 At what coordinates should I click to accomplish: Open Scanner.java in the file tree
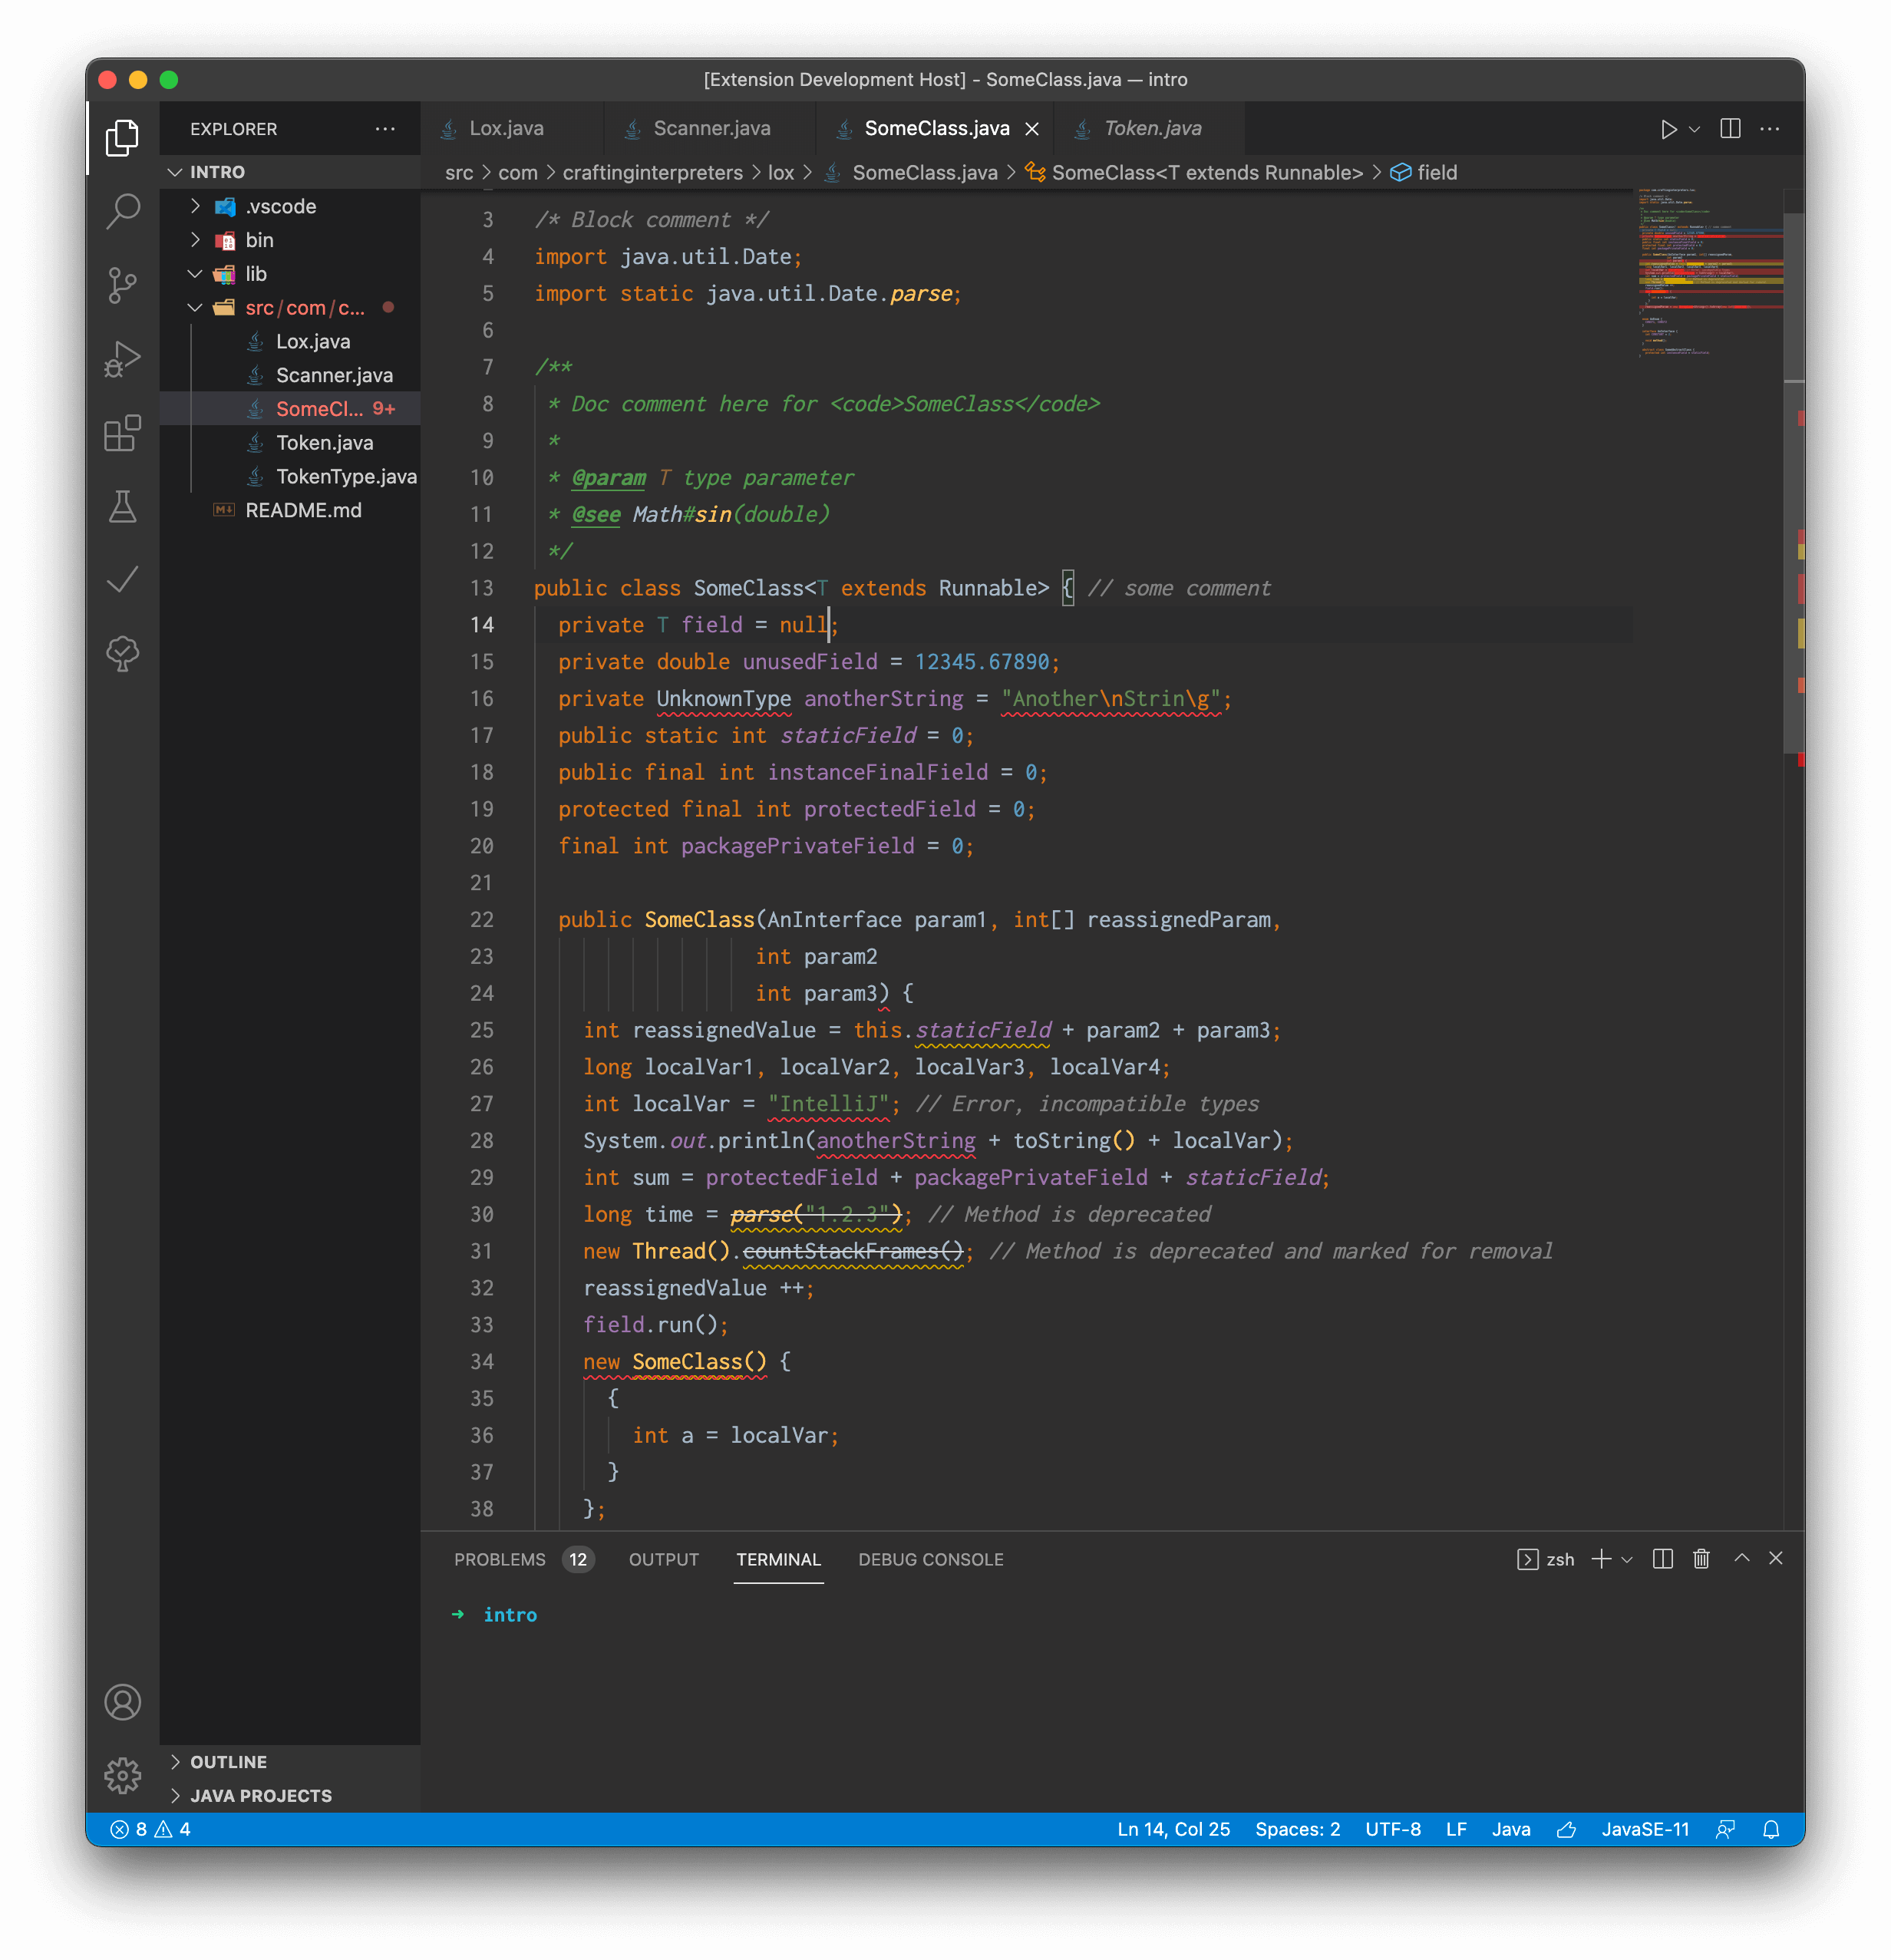[290, 375]
